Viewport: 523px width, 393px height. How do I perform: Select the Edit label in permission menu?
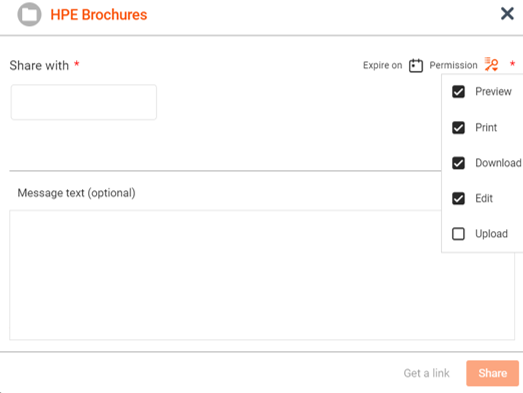pyautogui.click(x=484, y=199)
